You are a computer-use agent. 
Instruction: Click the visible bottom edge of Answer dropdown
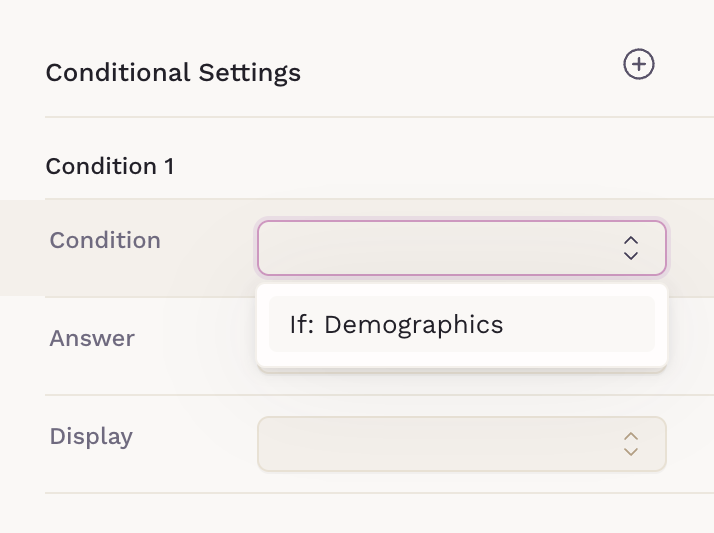point(461,371)
